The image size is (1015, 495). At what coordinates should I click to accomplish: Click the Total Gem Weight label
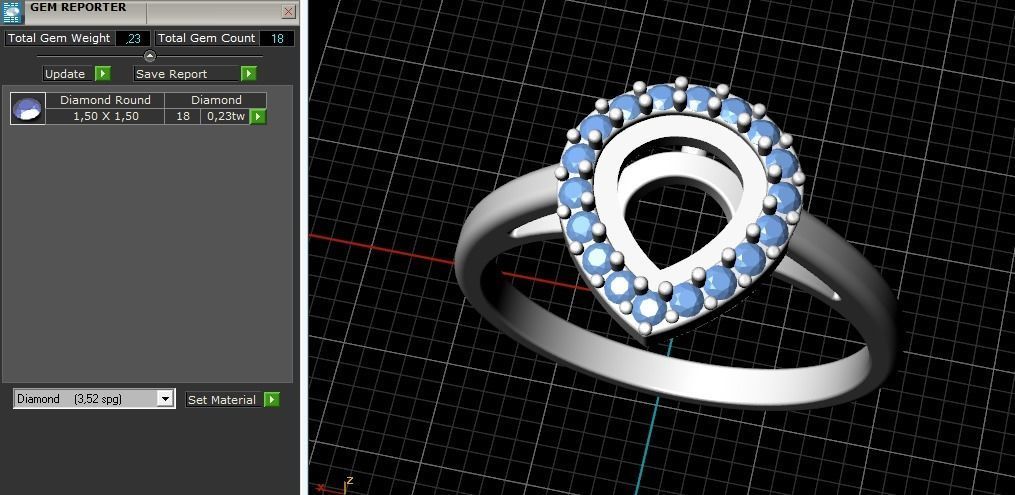(x=60, y=38)
